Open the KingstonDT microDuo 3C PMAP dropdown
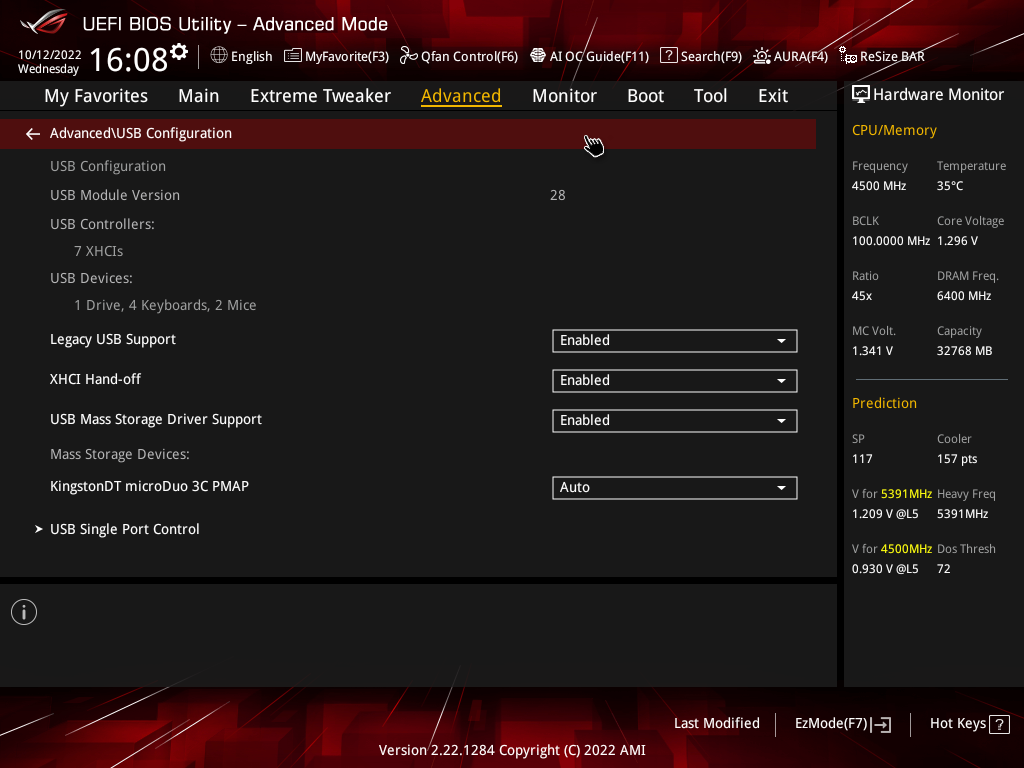This screenshot has height=768, width=1024. (x=675, y=488)
